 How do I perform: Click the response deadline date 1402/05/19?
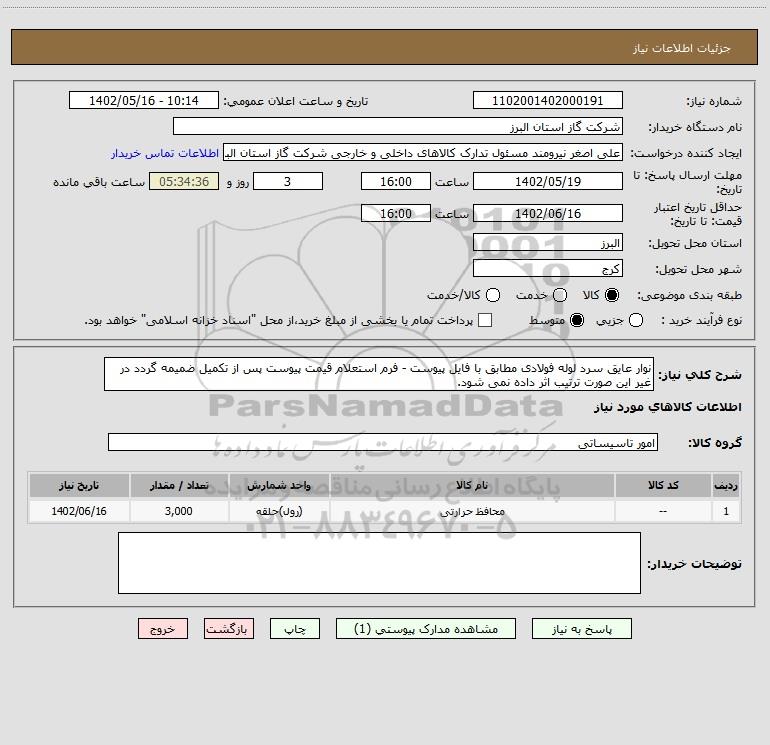point(548,181)
